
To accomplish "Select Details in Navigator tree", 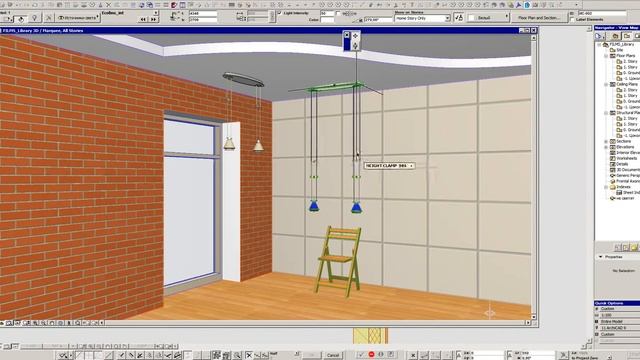I will pyautogui.click(x=622, y=164).
